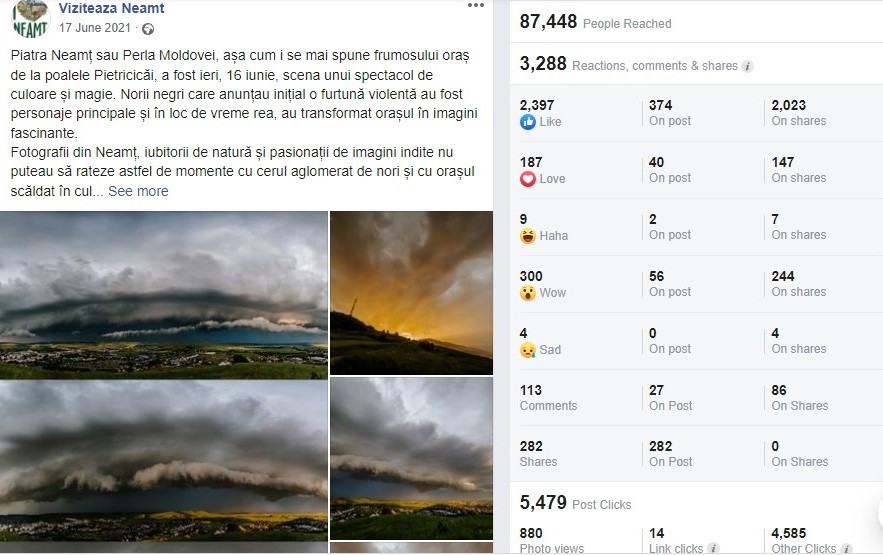Open the bottom-left dark shelf cloud photo
The image size is (883, 555).
click(x=163, y=461)
